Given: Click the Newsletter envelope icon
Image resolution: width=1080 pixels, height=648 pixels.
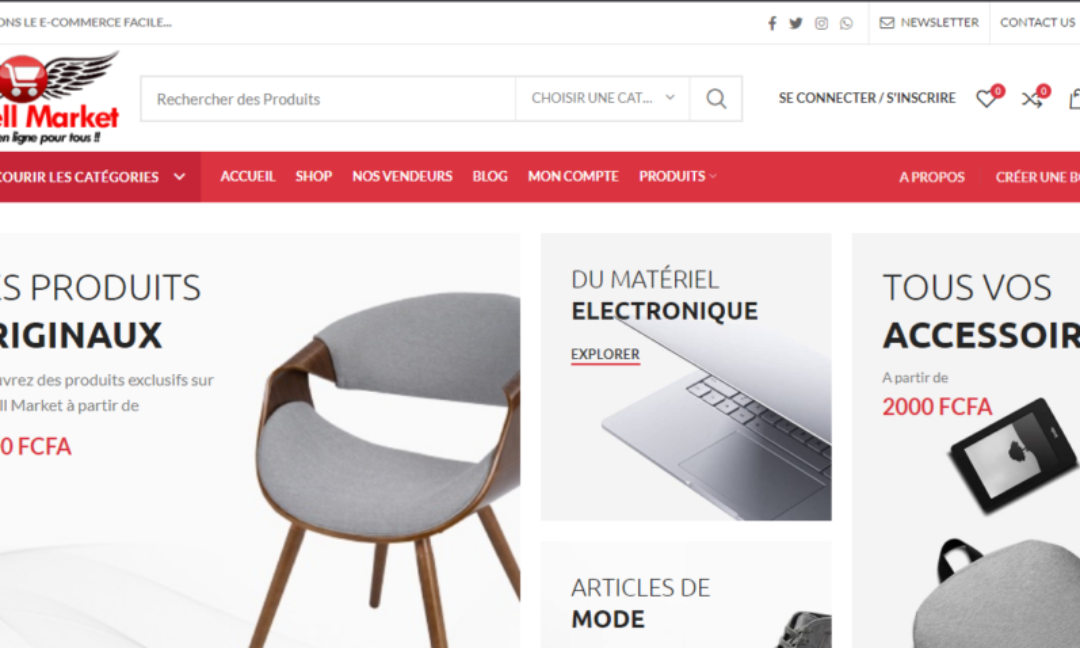Looking at the screenshot, I should (887, 23).
